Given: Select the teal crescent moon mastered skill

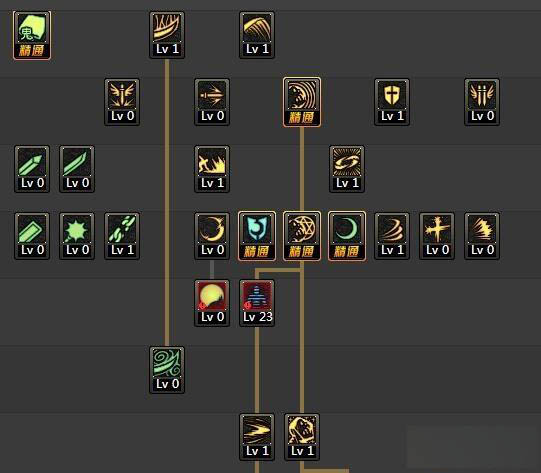Looking at the screenshot, I should point(347,236).
